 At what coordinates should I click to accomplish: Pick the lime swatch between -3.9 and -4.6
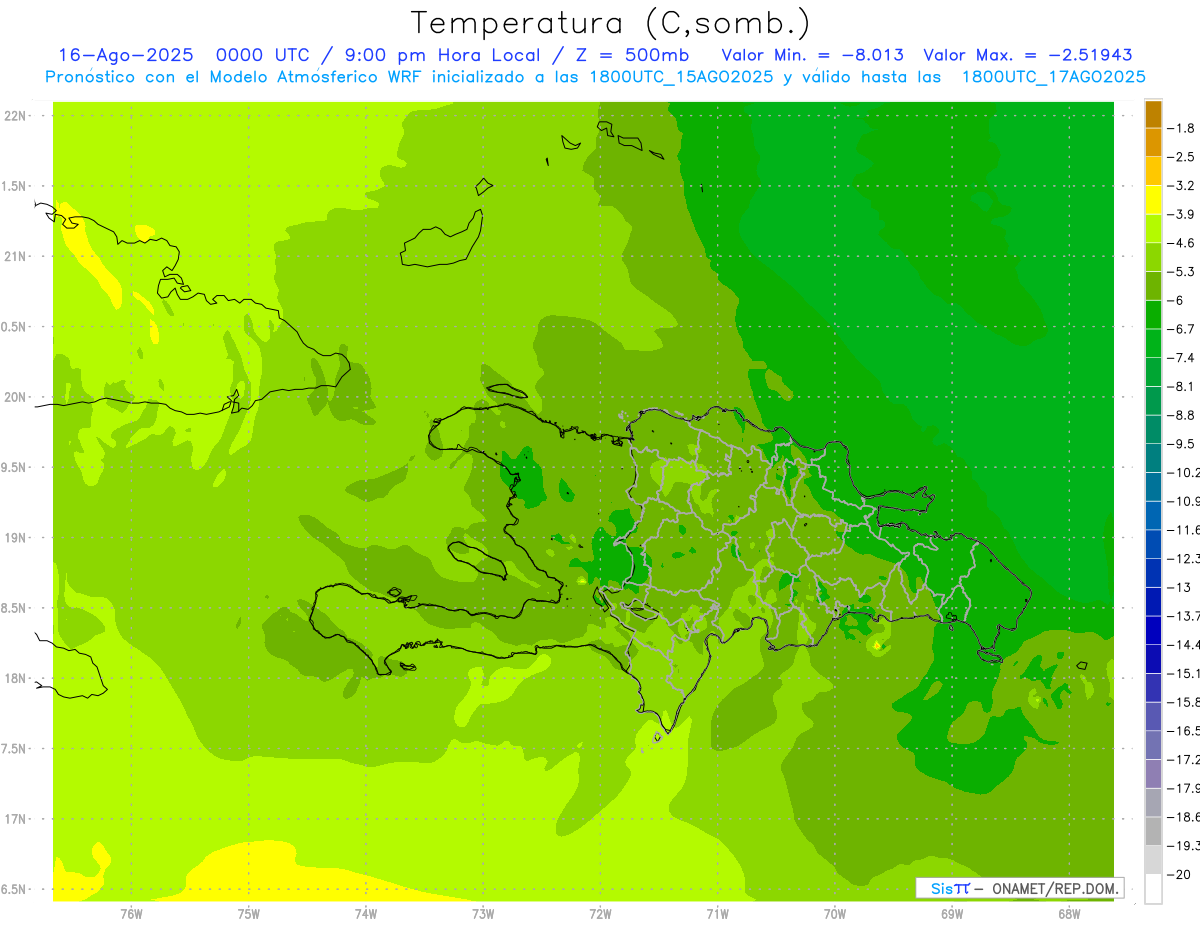tap(1153, 229)
